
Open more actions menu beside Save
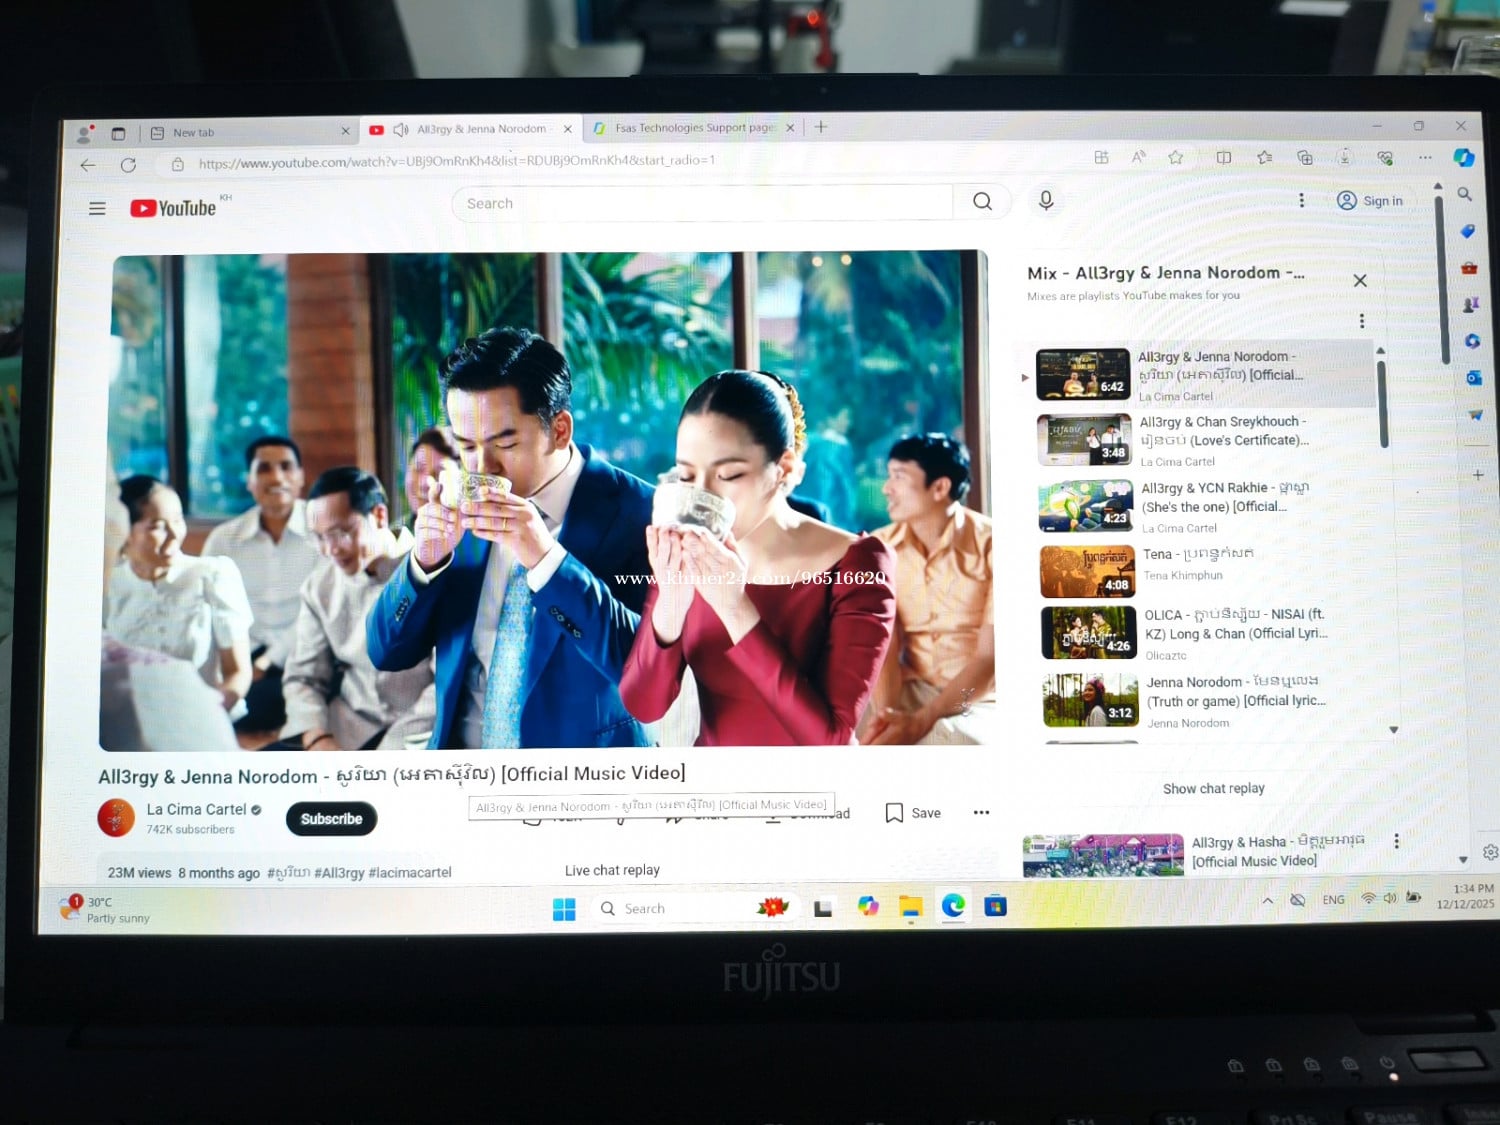[981, 812]
